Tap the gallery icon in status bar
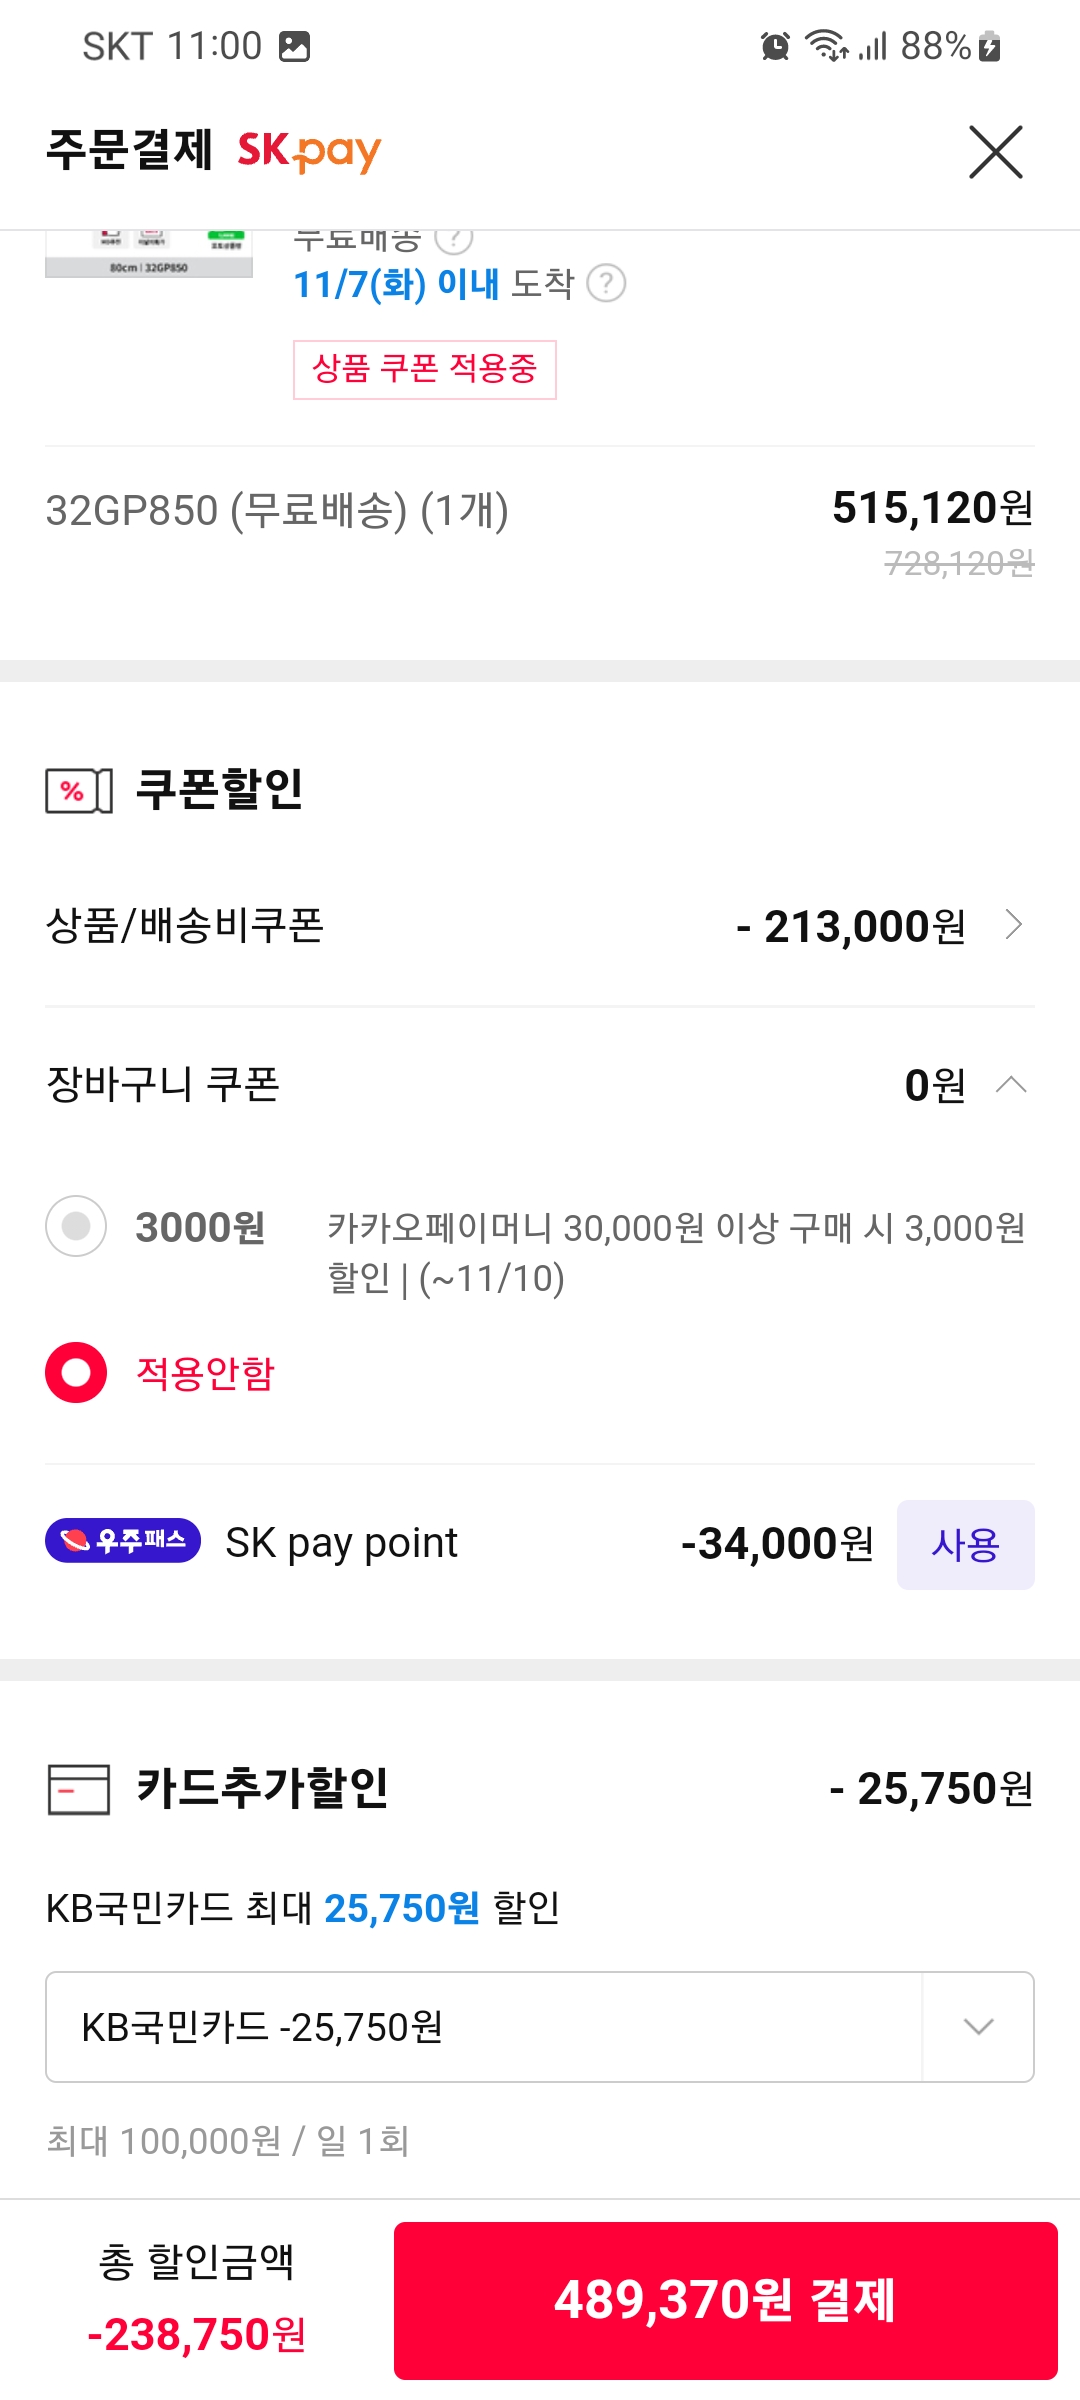The height and width of the screenshot is (2400, 1080). (294, 46)
